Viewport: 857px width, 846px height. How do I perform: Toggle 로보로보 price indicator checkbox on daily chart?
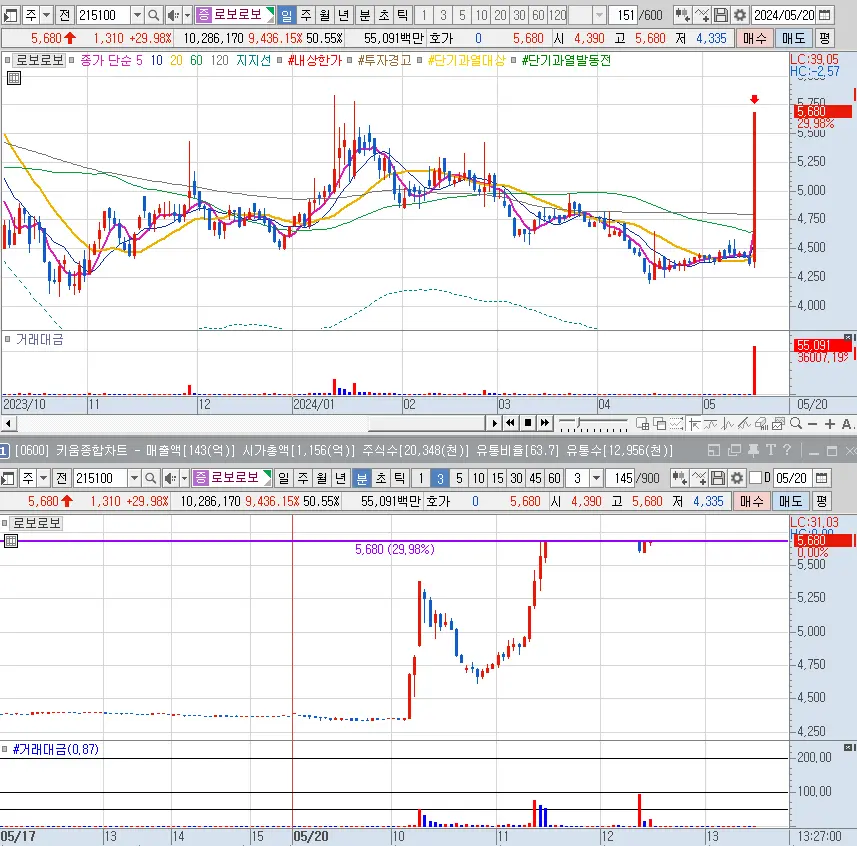click(x=8, y=60)
